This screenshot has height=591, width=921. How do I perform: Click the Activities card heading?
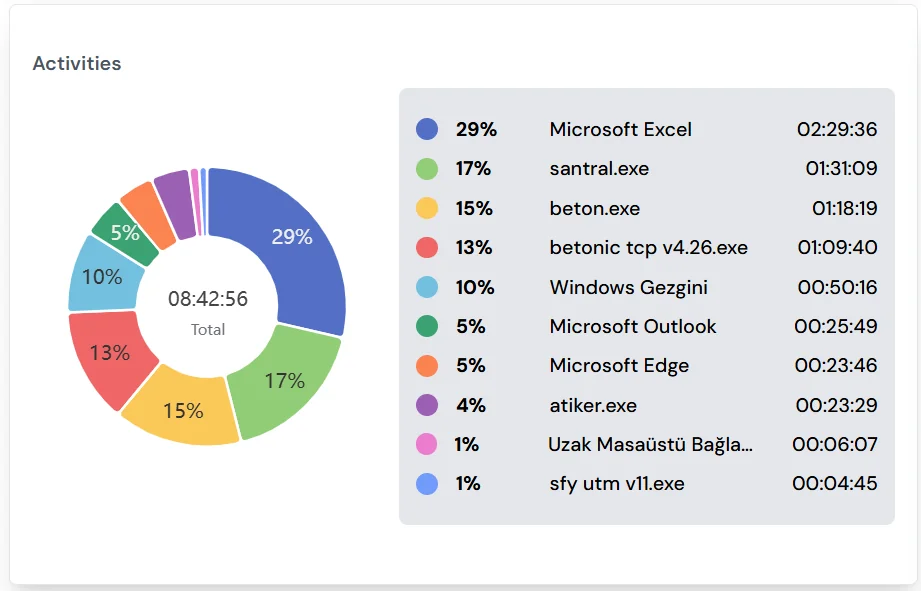77,63
